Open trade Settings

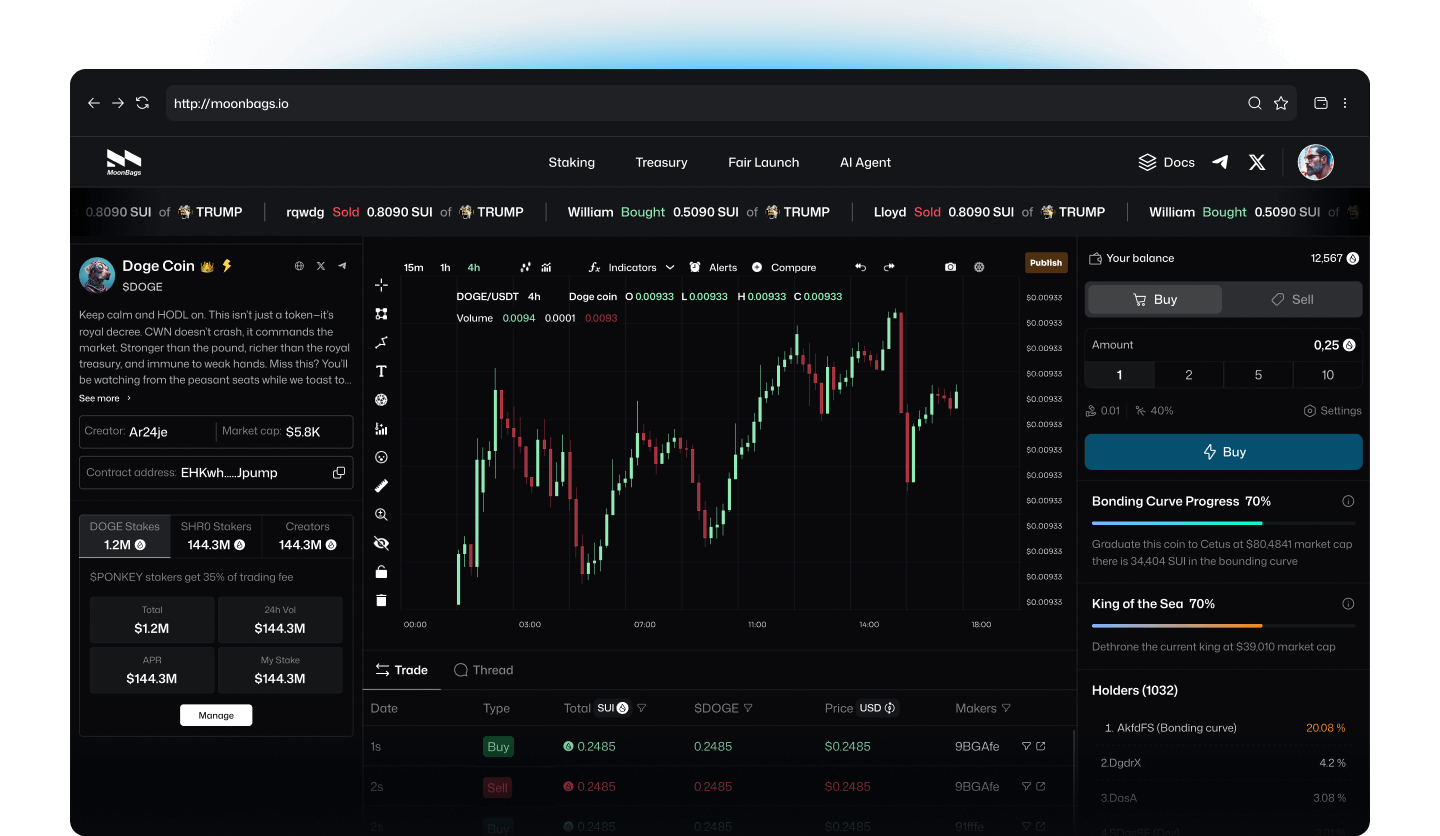coord(1332,411)
